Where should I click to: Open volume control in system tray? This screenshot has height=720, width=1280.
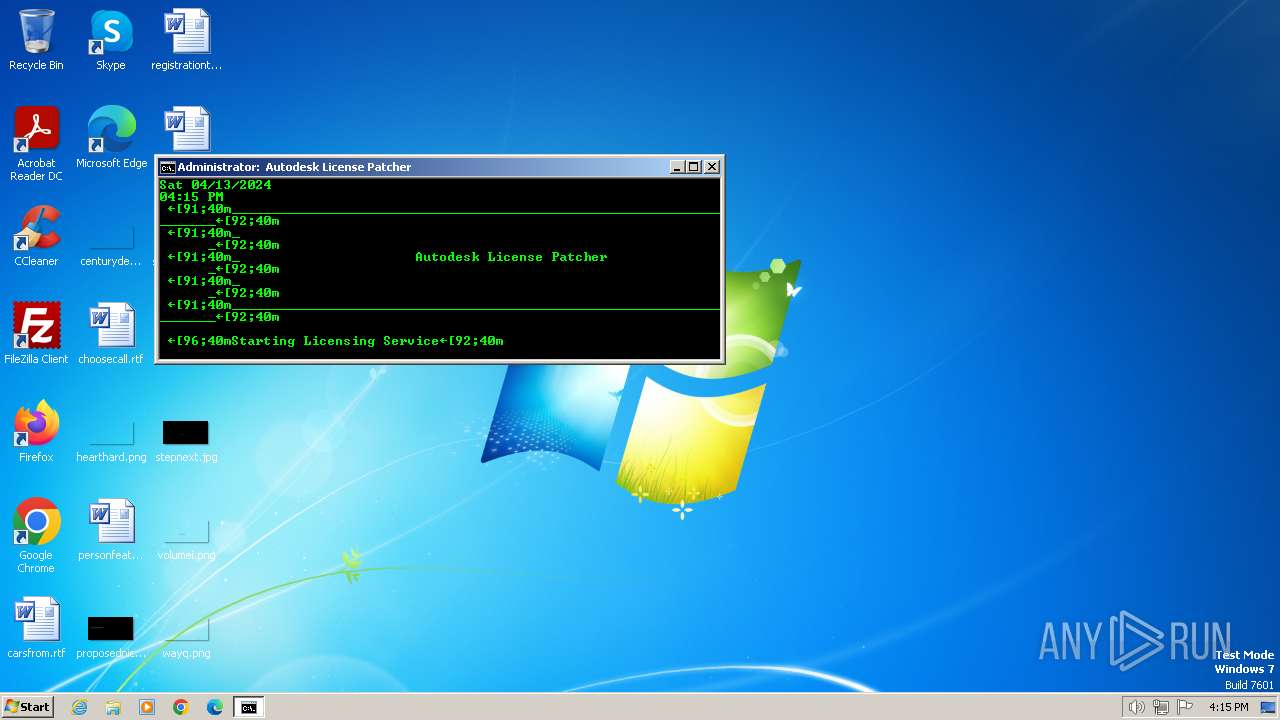(1136, 707)
